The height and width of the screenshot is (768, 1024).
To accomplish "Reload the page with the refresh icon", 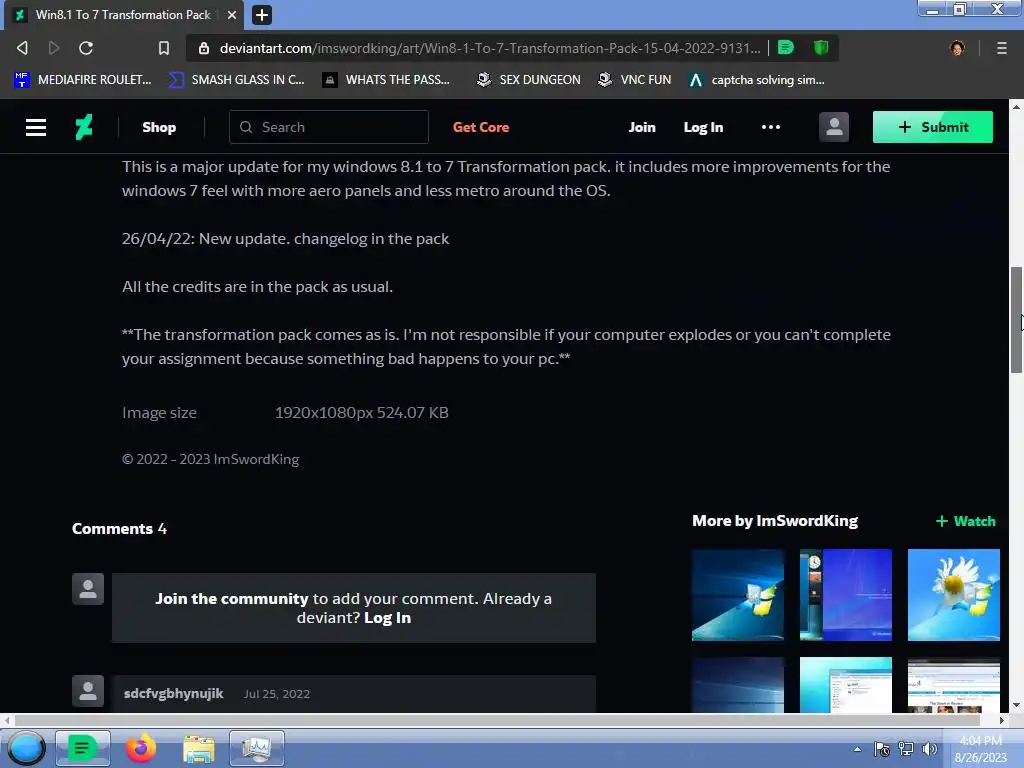I will point(86,48).
